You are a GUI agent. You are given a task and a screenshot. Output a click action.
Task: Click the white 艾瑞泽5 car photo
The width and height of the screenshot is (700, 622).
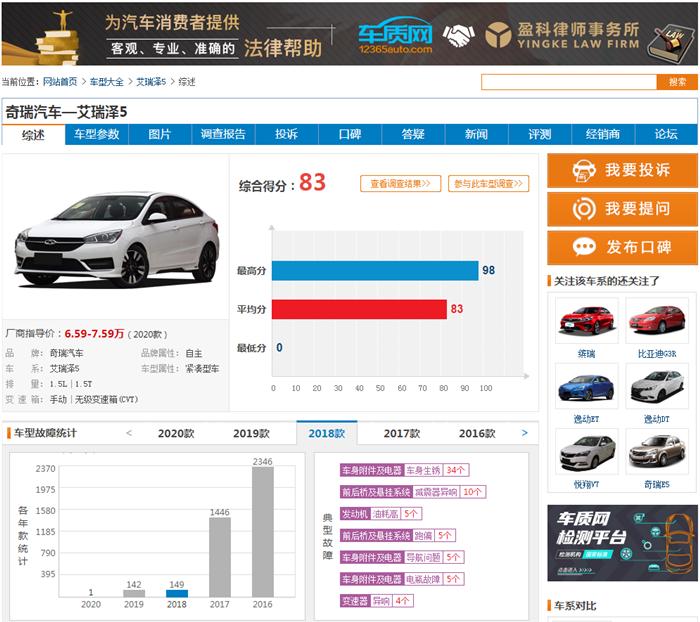(x=117, y=239)
